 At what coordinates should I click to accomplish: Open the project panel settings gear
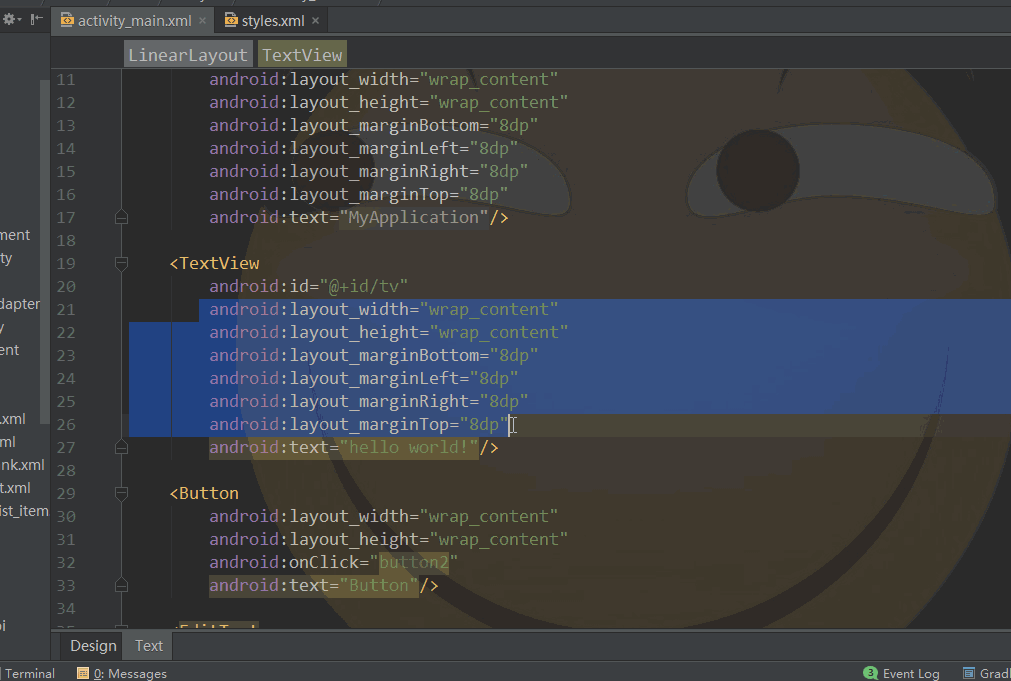pyautogui.click(x=10, y=19)
